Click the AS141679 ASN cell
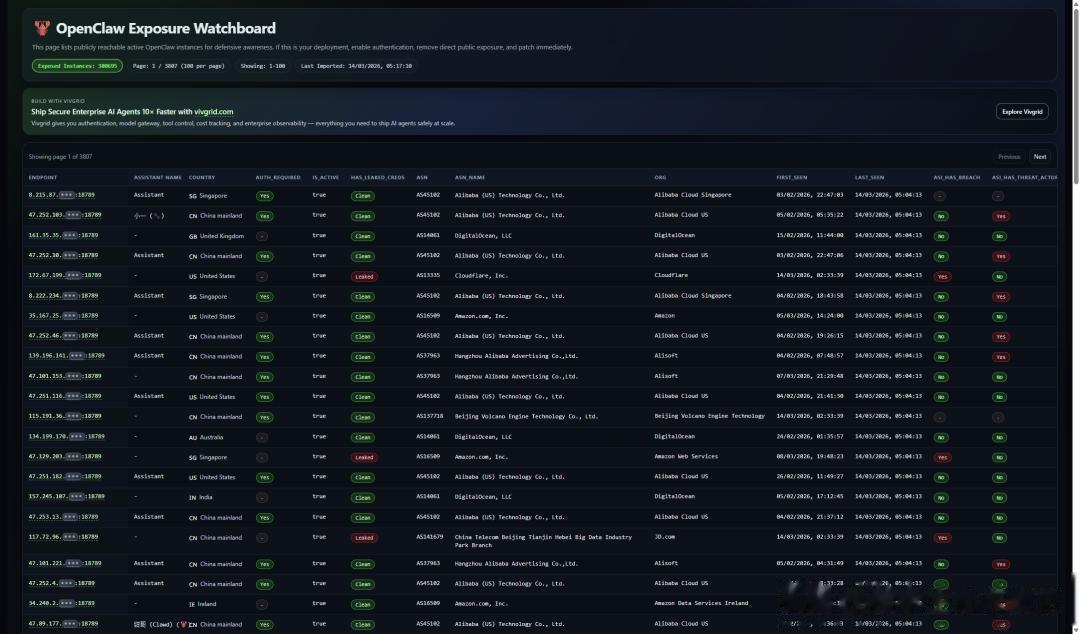1080x634 pixels. click(430, 537)
